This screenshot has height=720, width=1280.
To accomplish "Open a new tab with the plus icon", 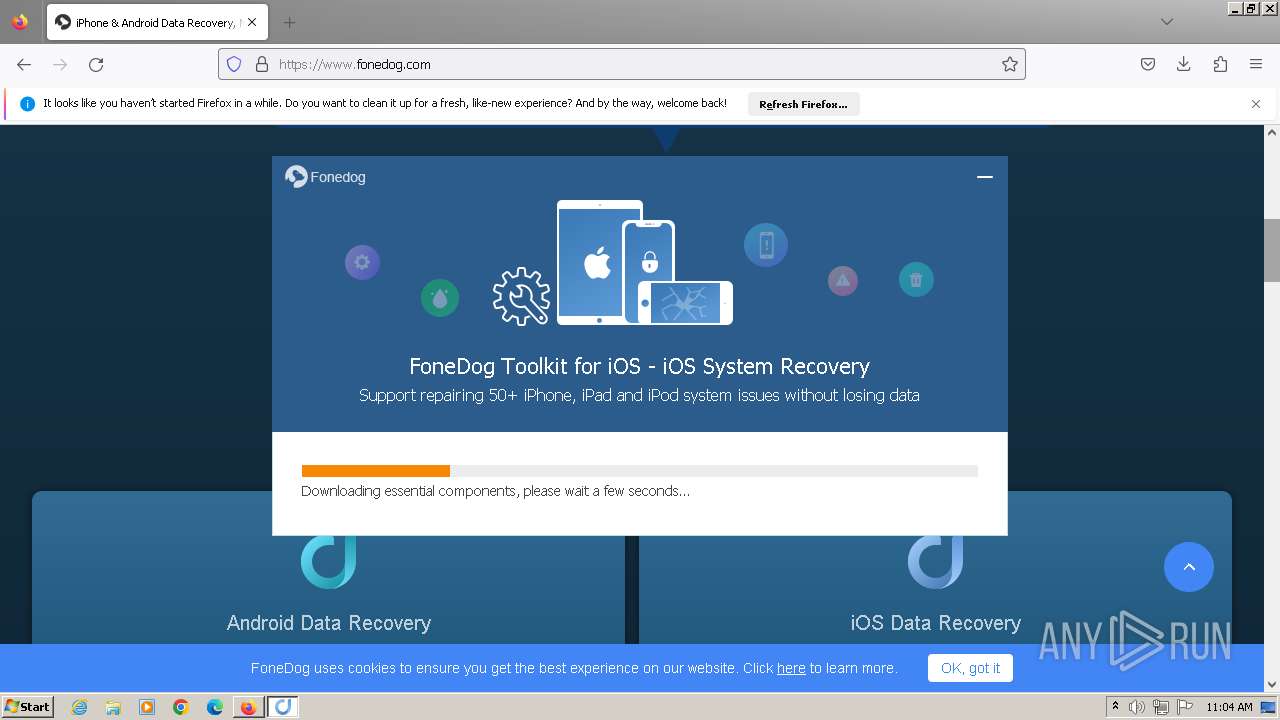I will tap(289, 22).
